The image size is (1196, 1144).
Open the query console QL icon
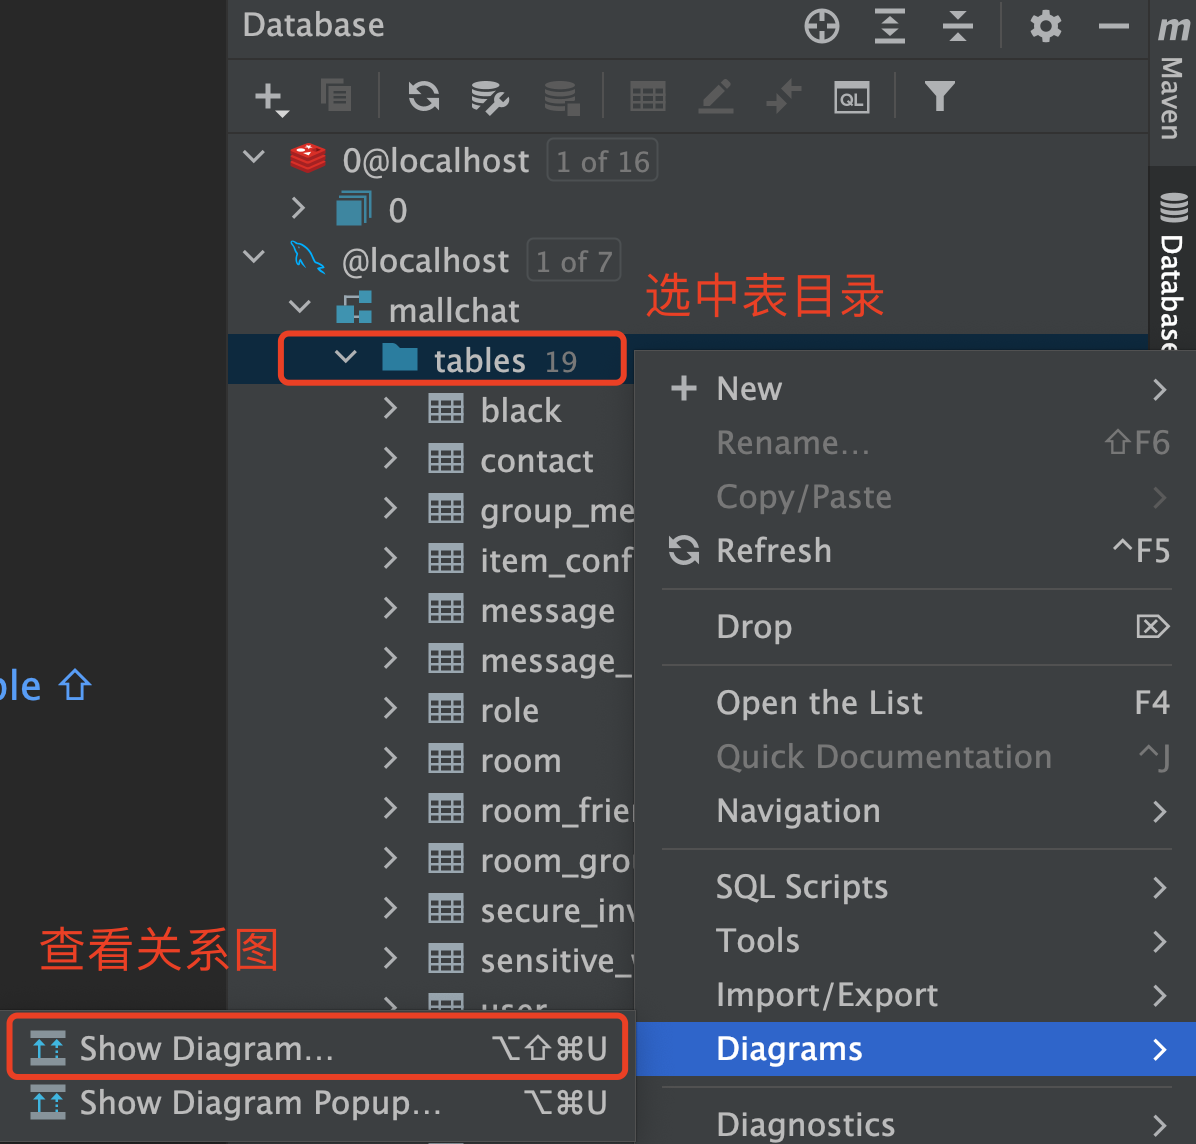851,98
